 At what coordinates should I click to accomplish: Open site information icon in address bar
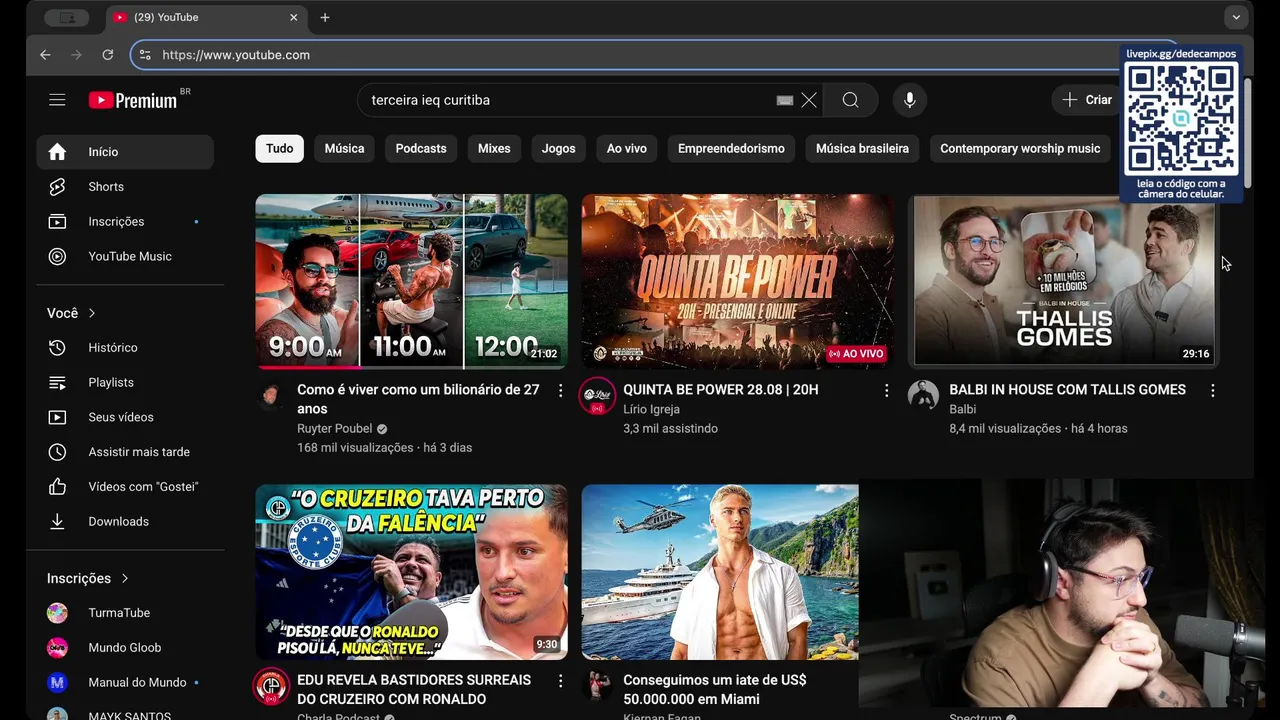[x=145, y=55]
